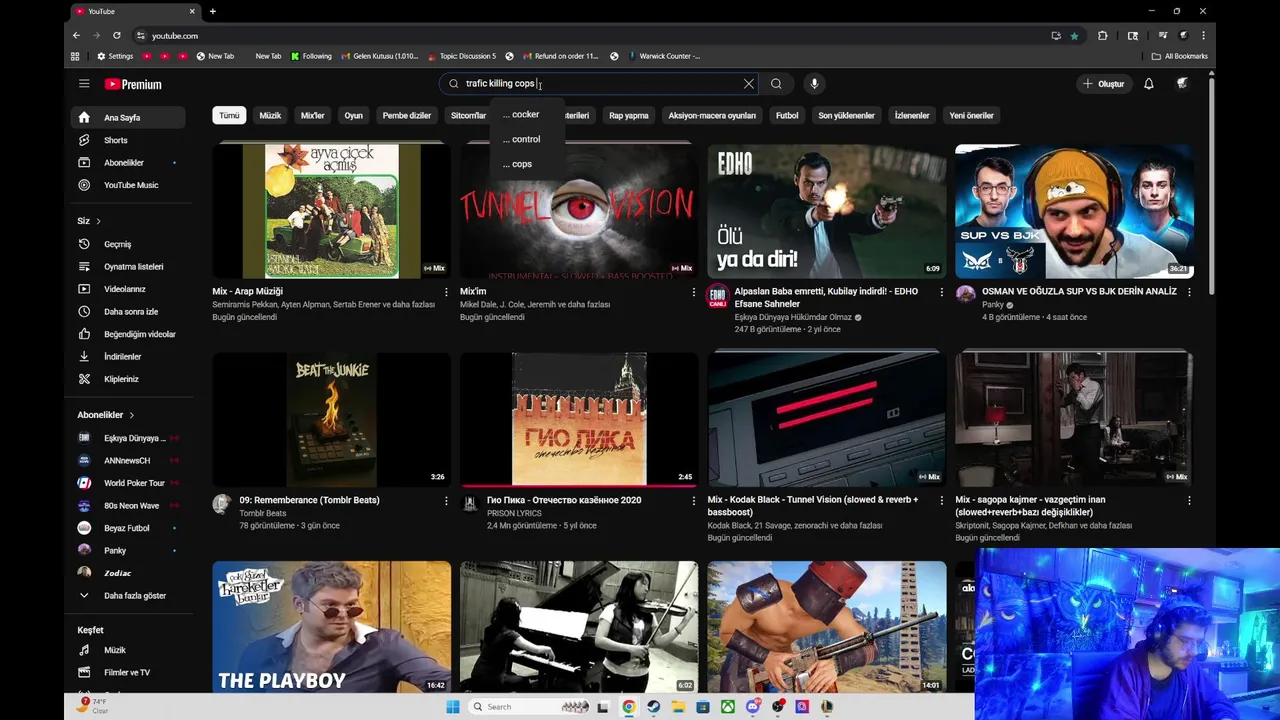Open the YouTube hamburger guide menu

tap(84, 84)
